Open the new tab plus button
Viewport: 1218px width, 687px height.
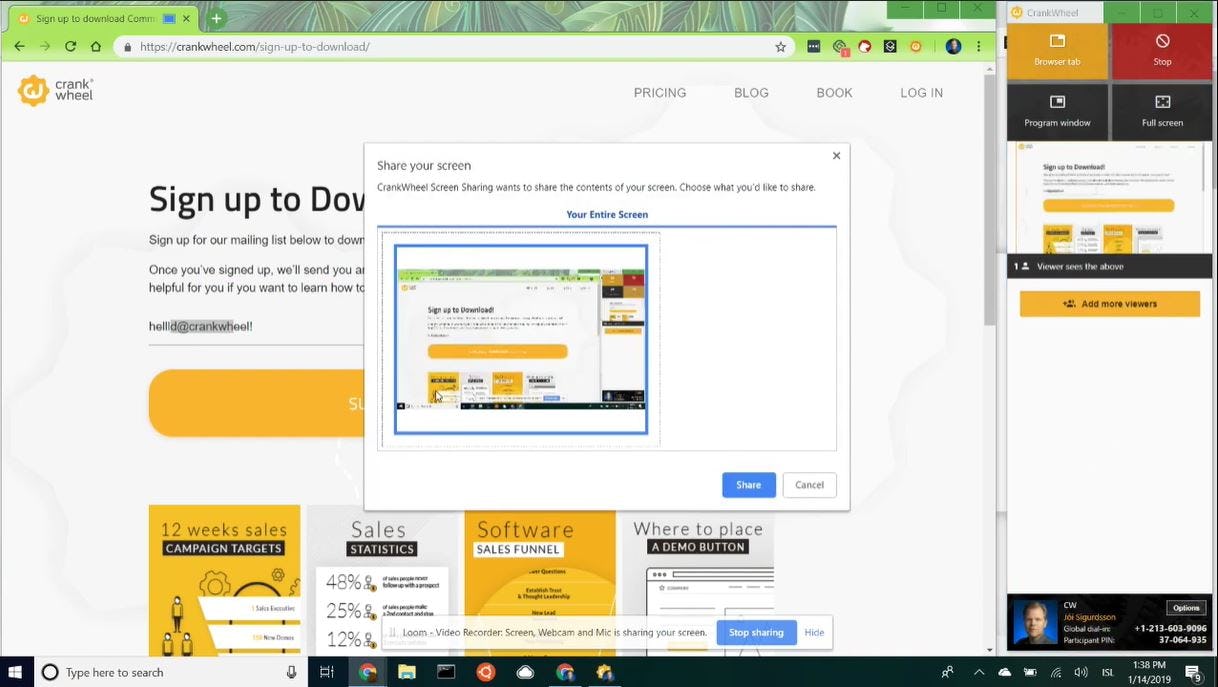pos(216,18)
